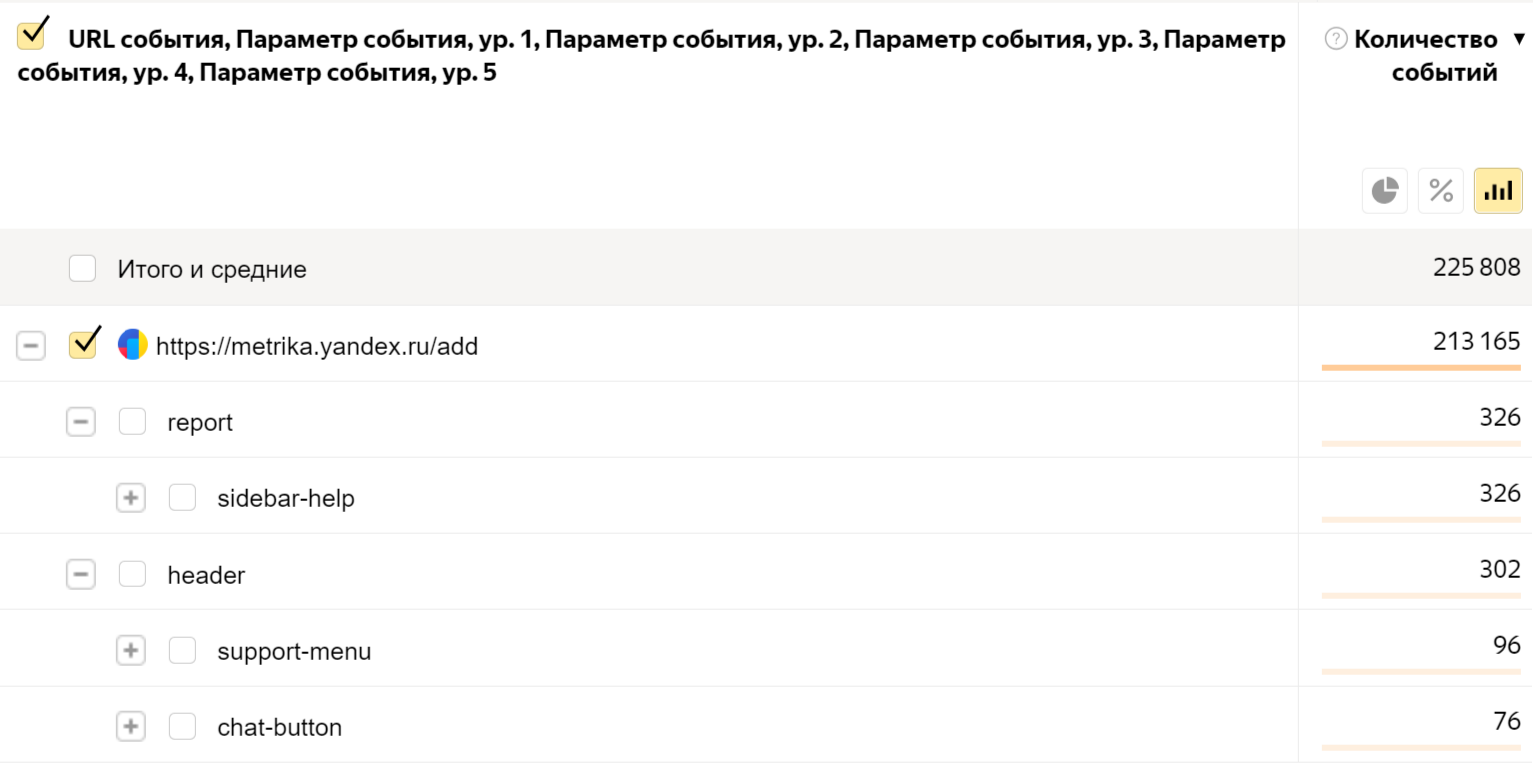Open help tooltip for Количество событий

[1335, 39]
